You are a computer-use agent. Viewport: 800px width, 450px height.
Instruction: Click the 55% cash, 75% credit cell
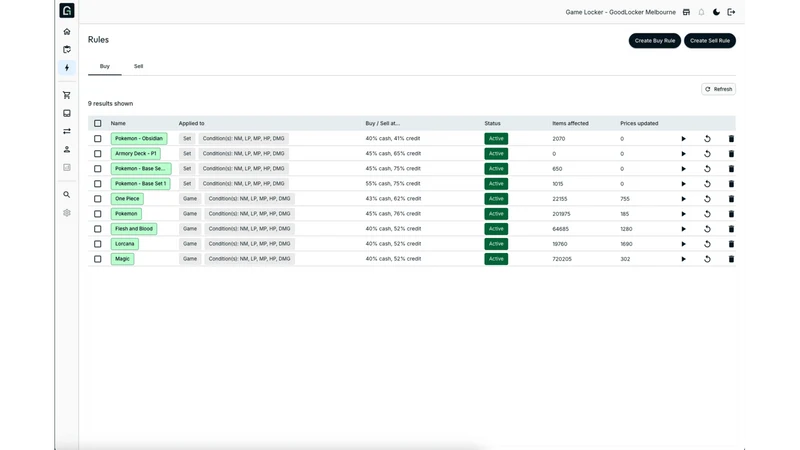393,184
